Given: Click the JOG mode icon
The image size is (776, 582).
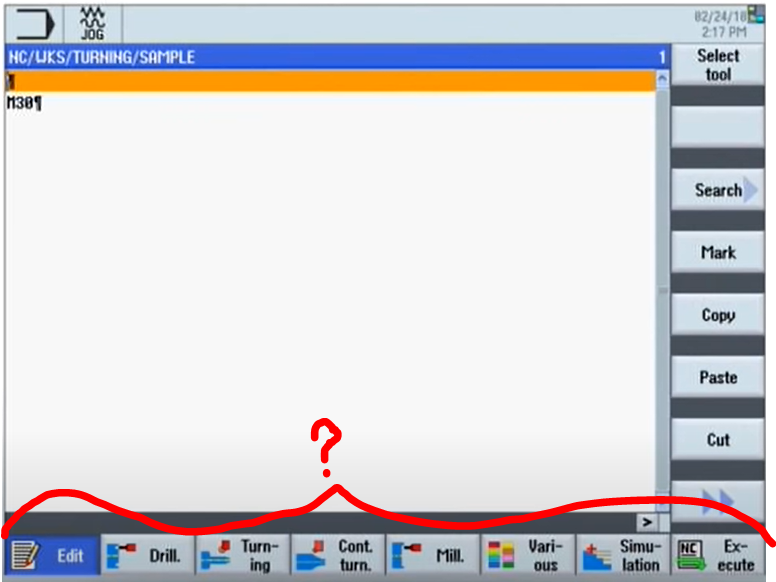Looking at the screenshot, I should pyautogui.click(x=93, y=24).
